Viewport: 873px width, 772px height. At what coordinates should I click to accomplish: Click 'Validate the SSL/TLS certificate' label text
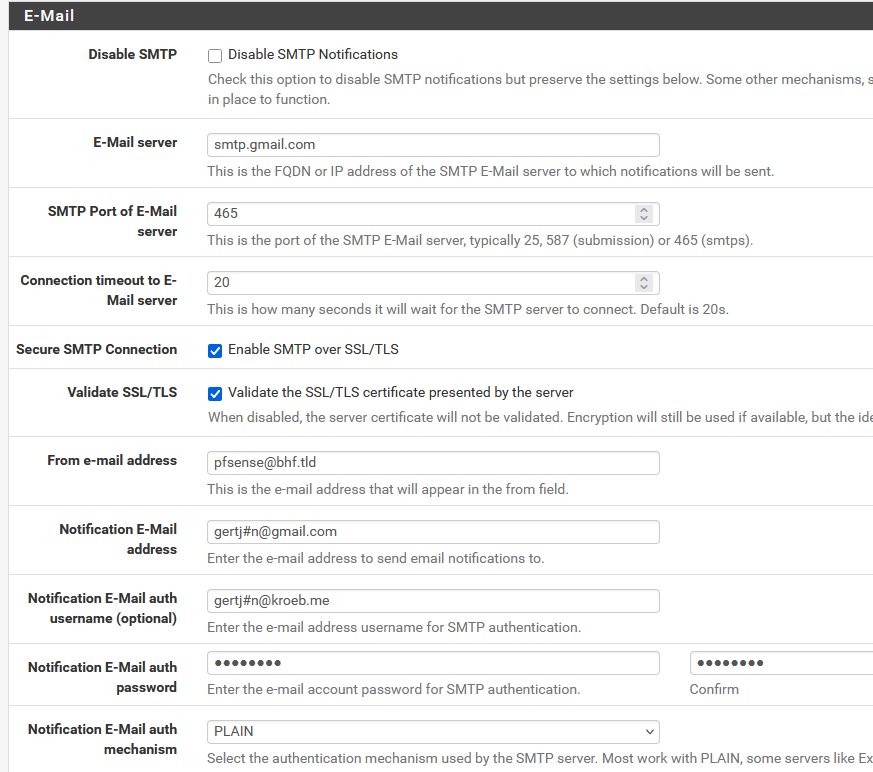pos(400,393)
